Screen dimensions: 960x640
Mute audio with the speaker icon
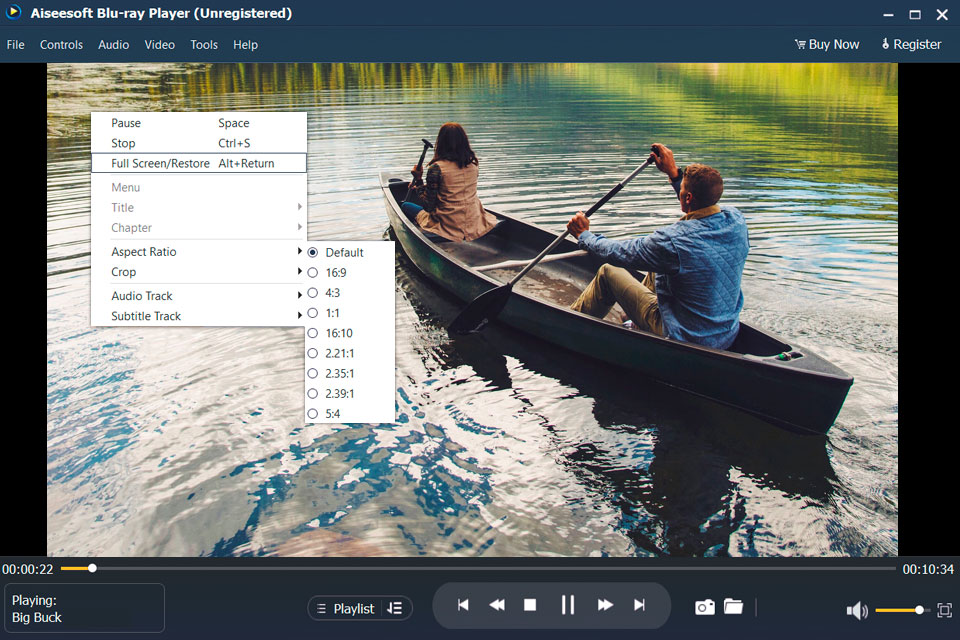(x=857, y=610)
